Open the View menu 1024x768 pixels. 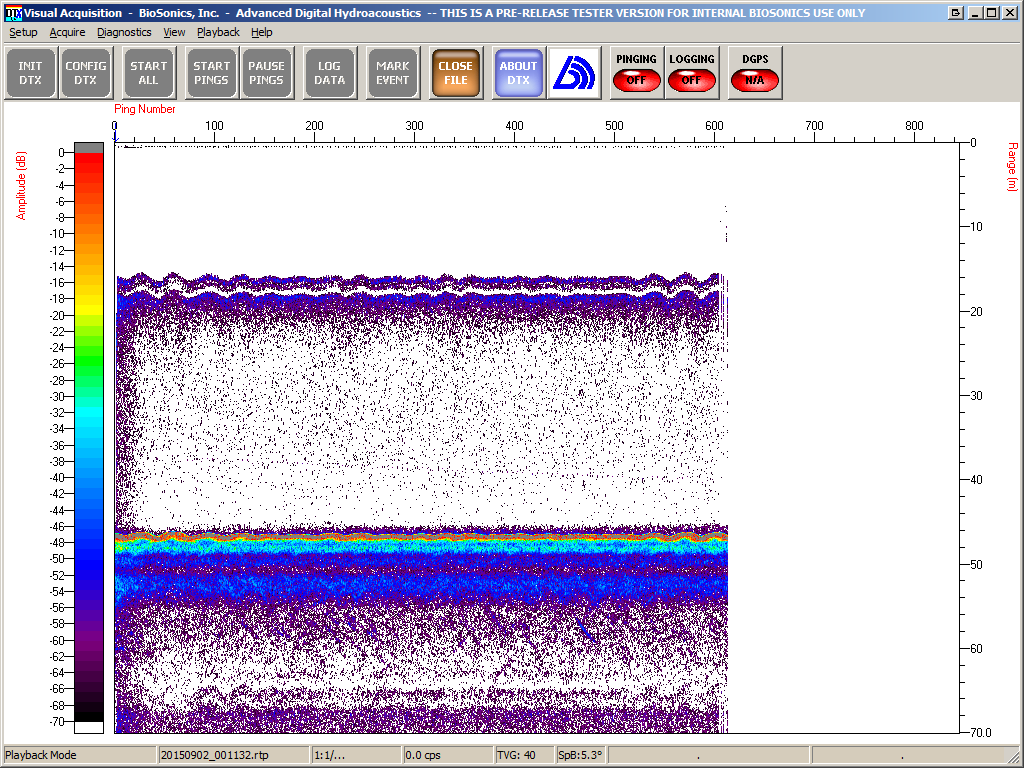174,32
